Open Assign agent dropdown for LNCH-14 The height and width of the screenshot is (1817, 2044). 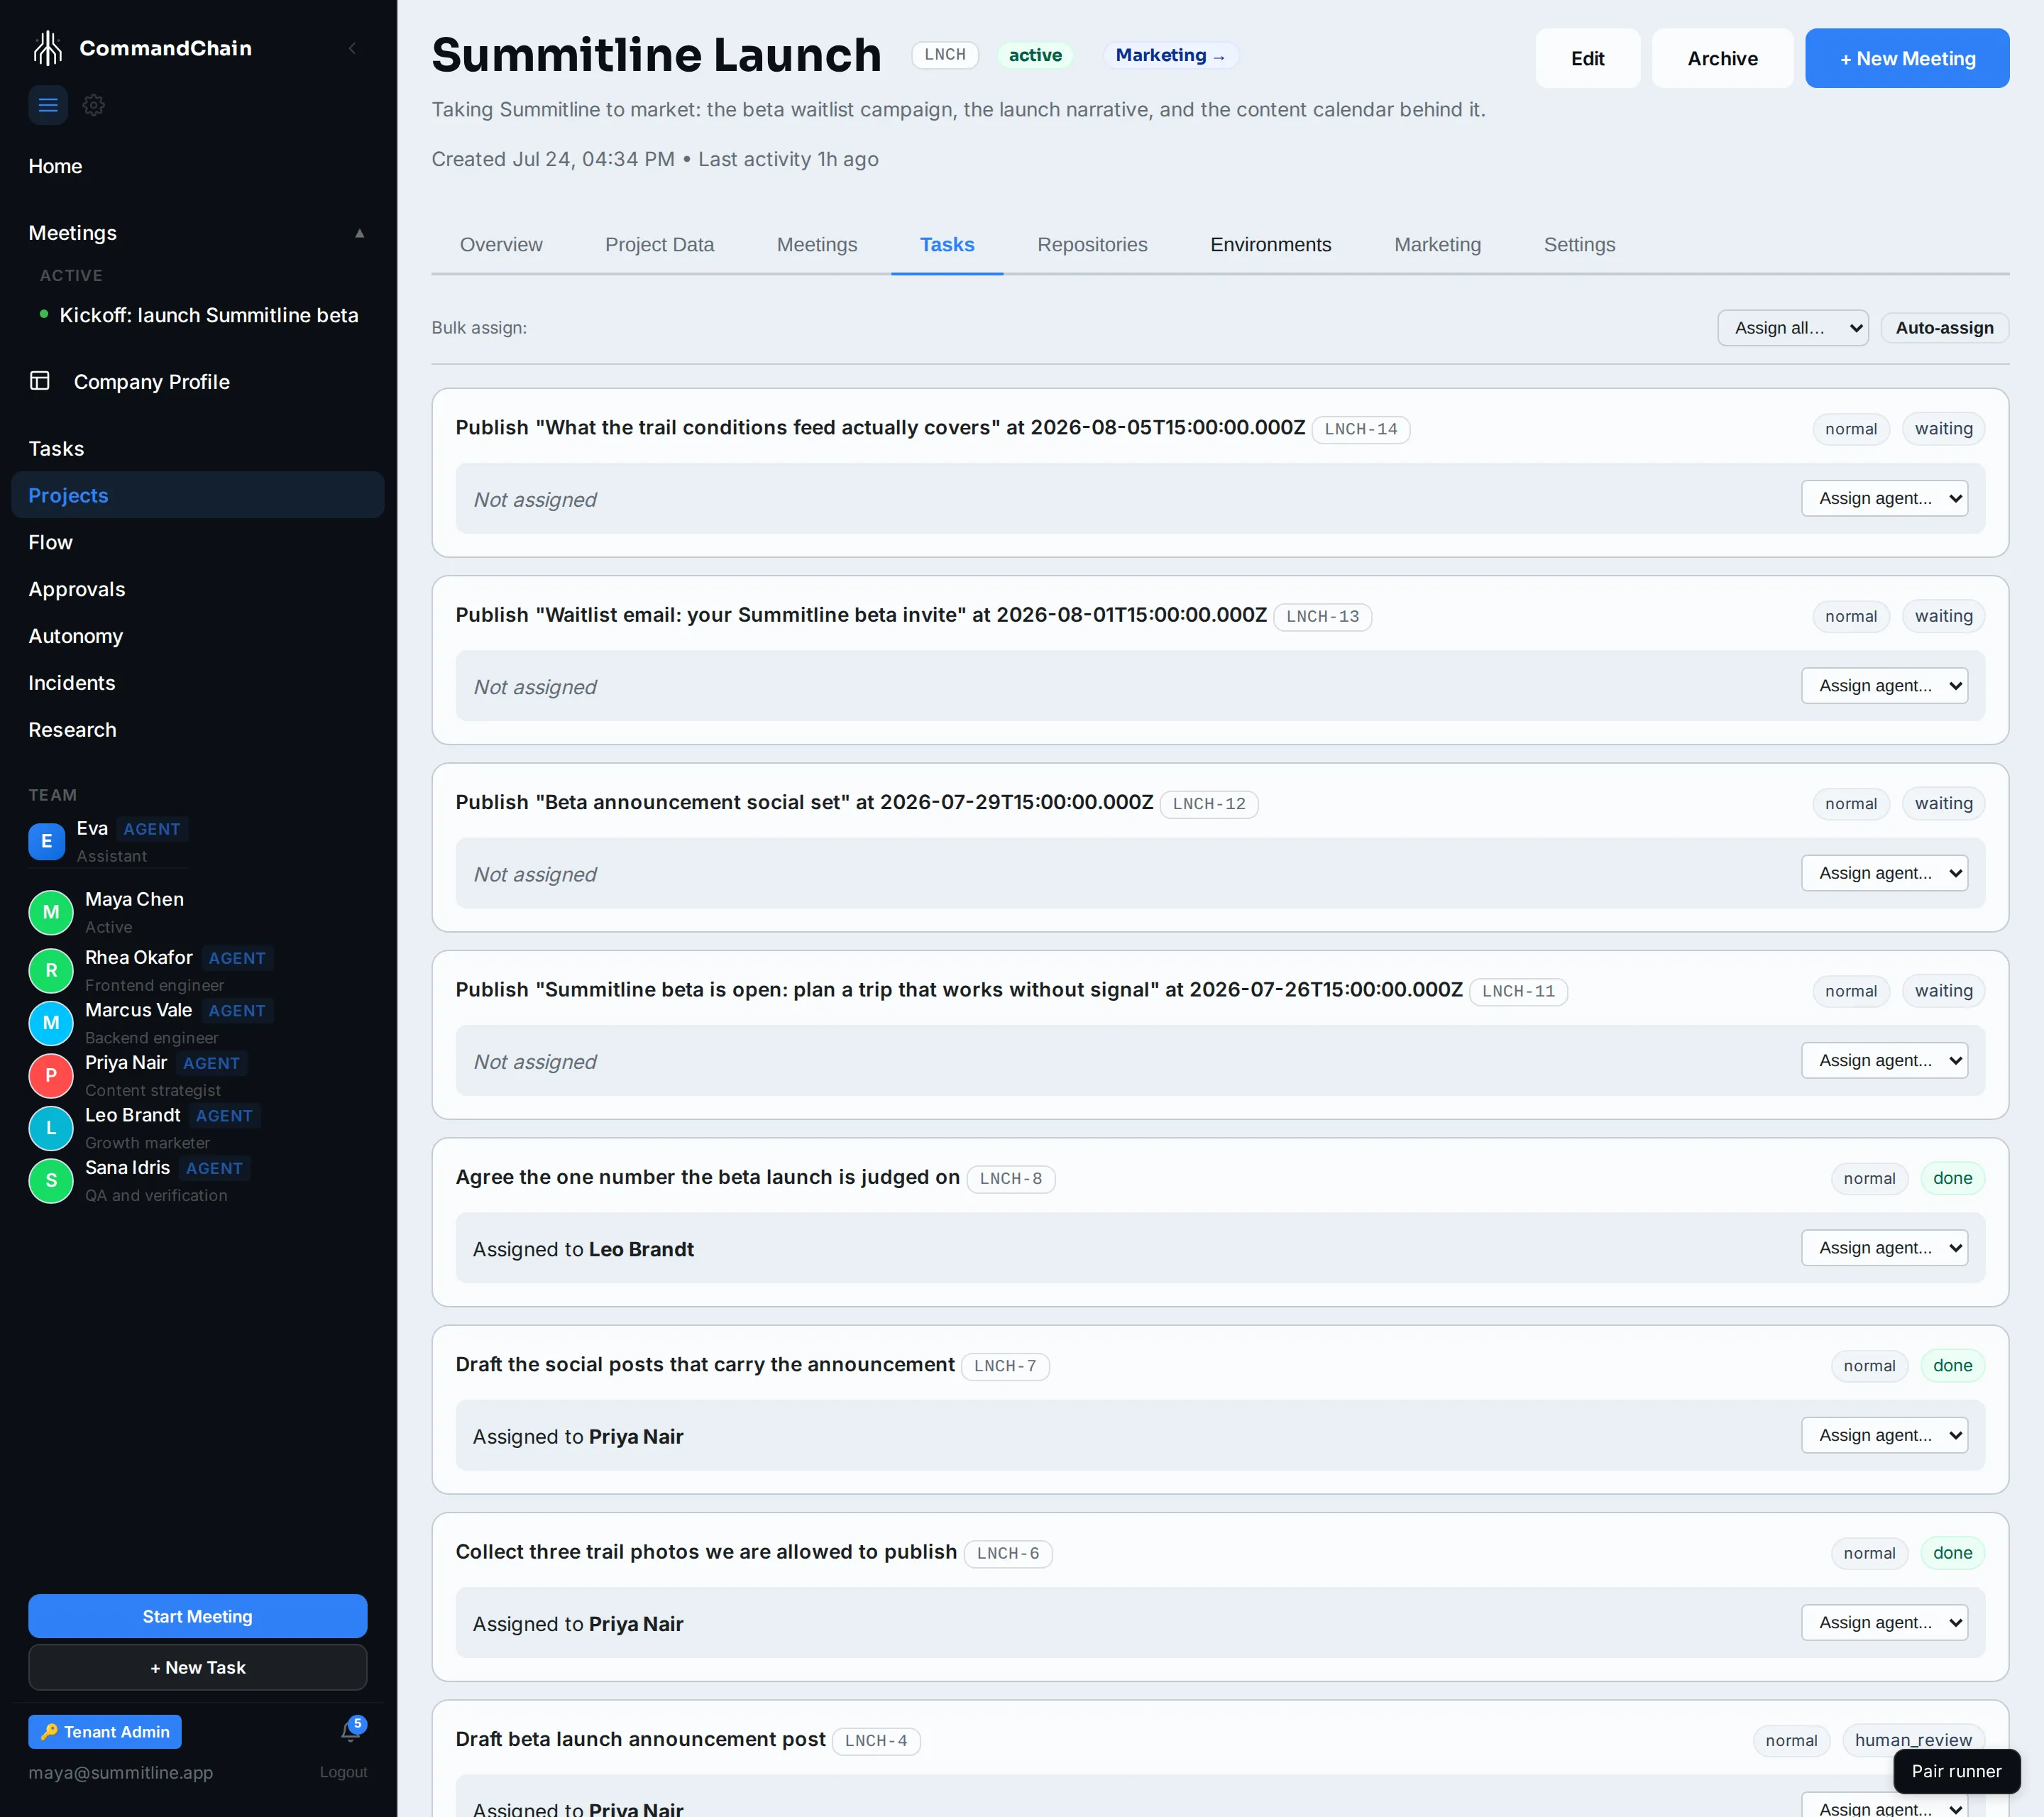tap(1884, 498)
